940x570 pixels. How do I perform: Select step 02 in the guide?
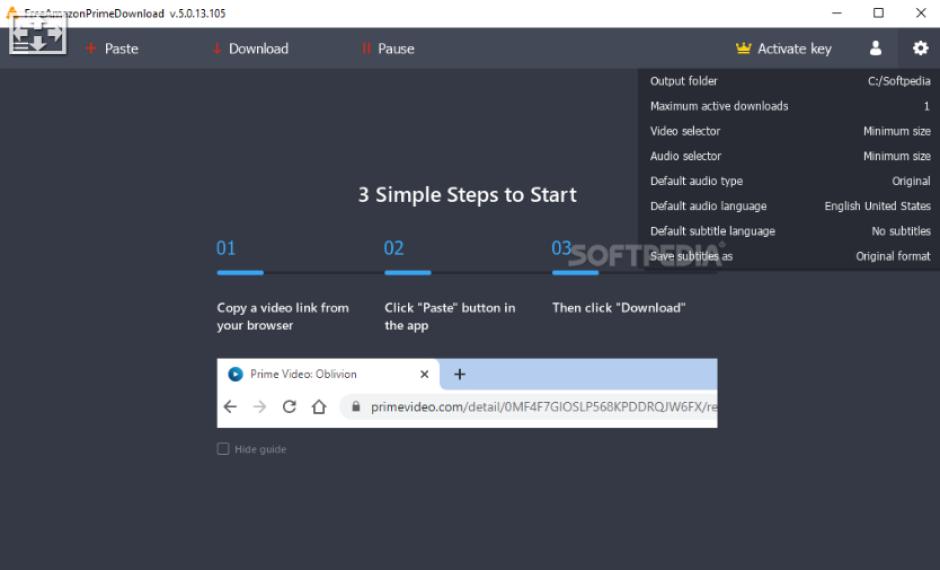[394, 248]
